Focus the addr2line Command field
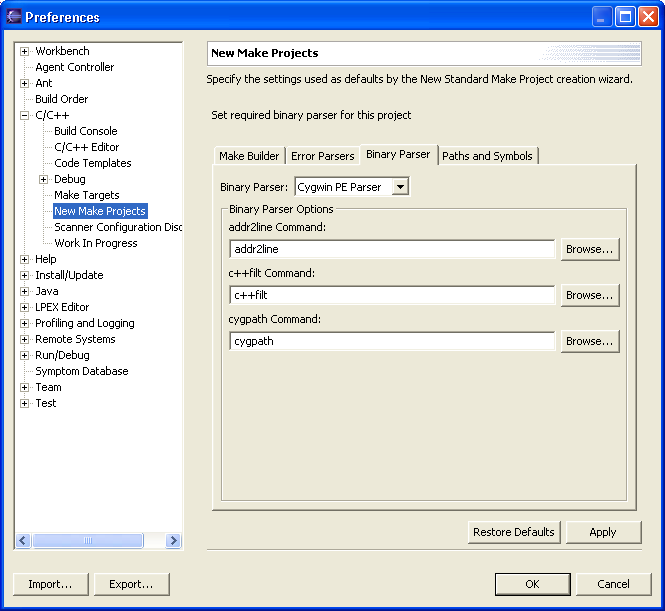 coord(392,249)
